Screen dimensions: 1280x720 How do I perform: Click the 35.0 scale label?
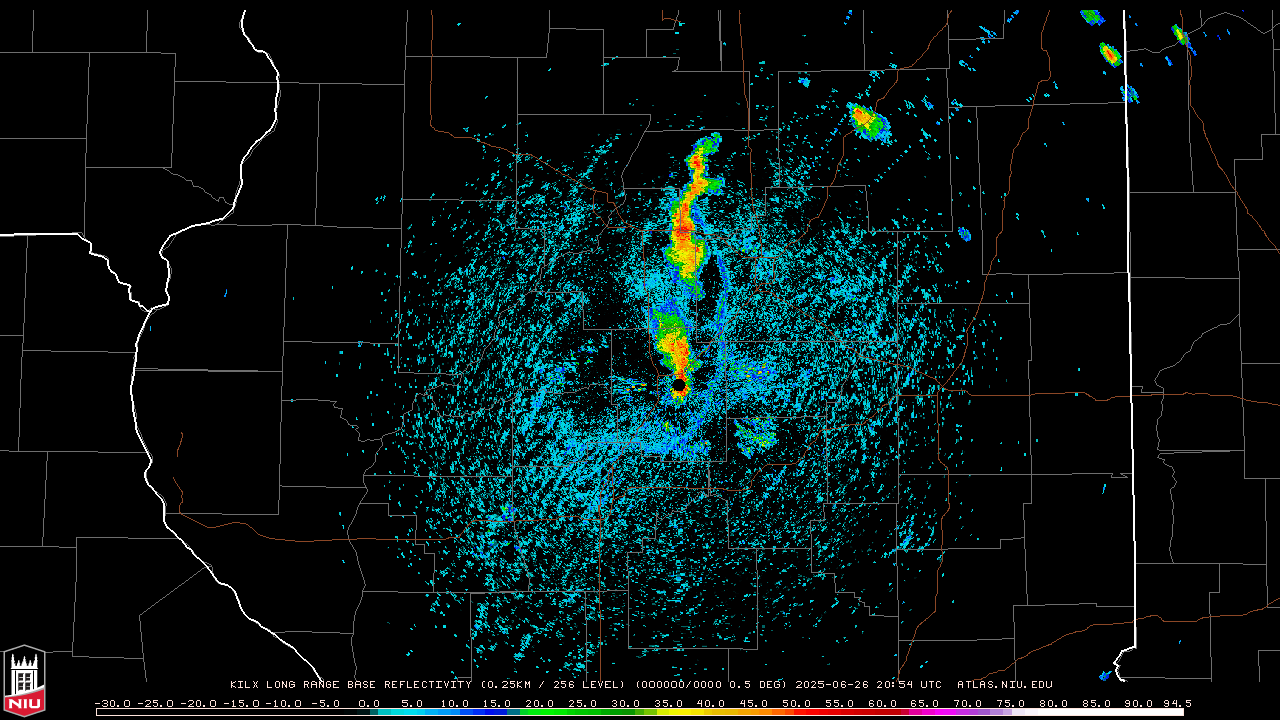668,703
